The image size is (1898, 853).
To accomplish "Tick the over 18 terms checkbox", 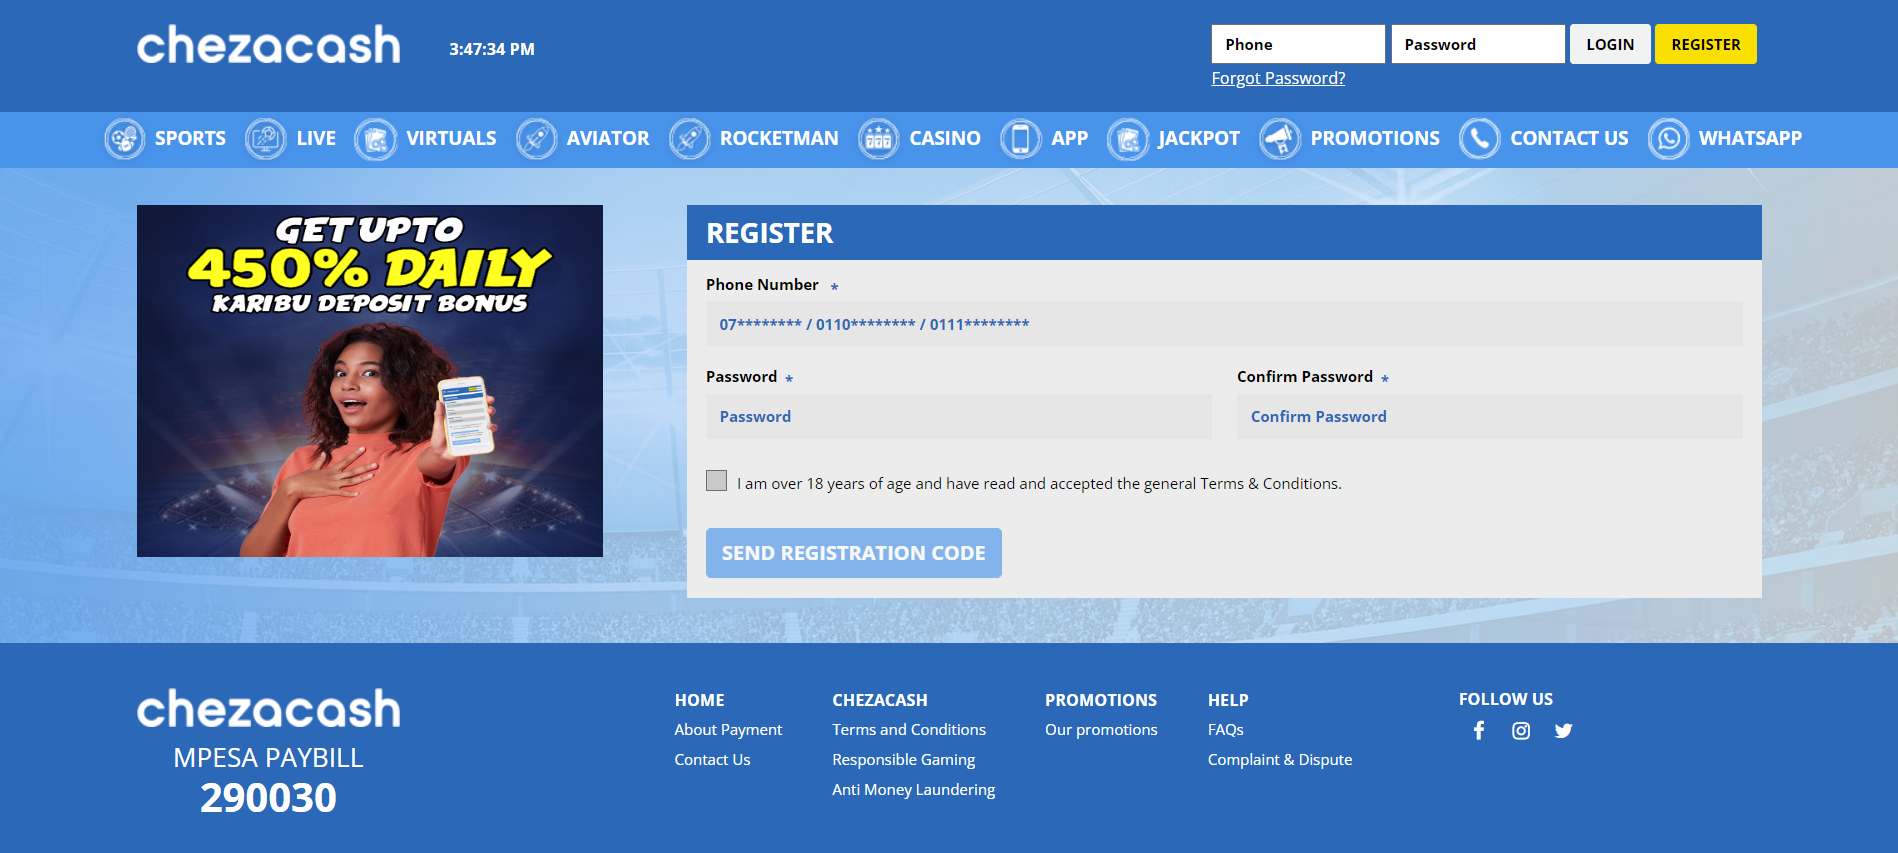I will coord(716,481).
